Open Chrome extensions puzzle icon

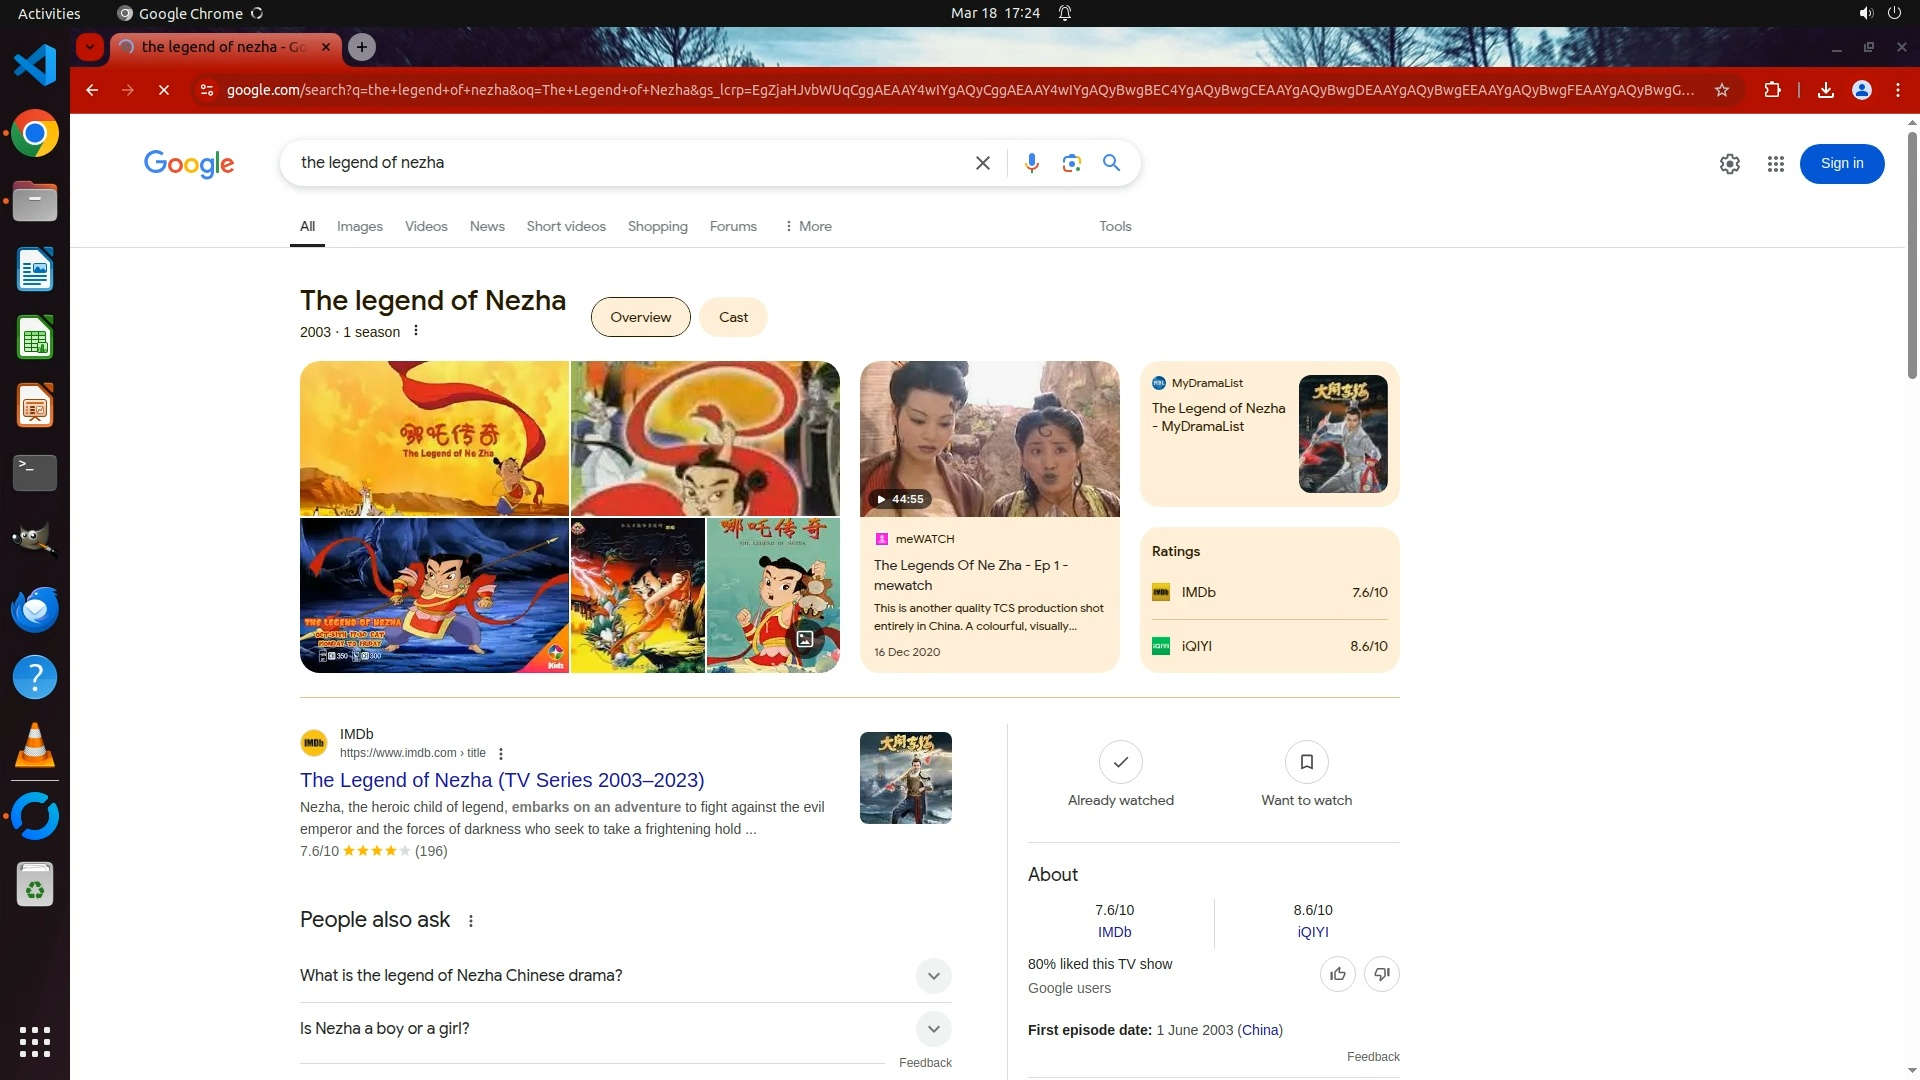point(1772,90)
